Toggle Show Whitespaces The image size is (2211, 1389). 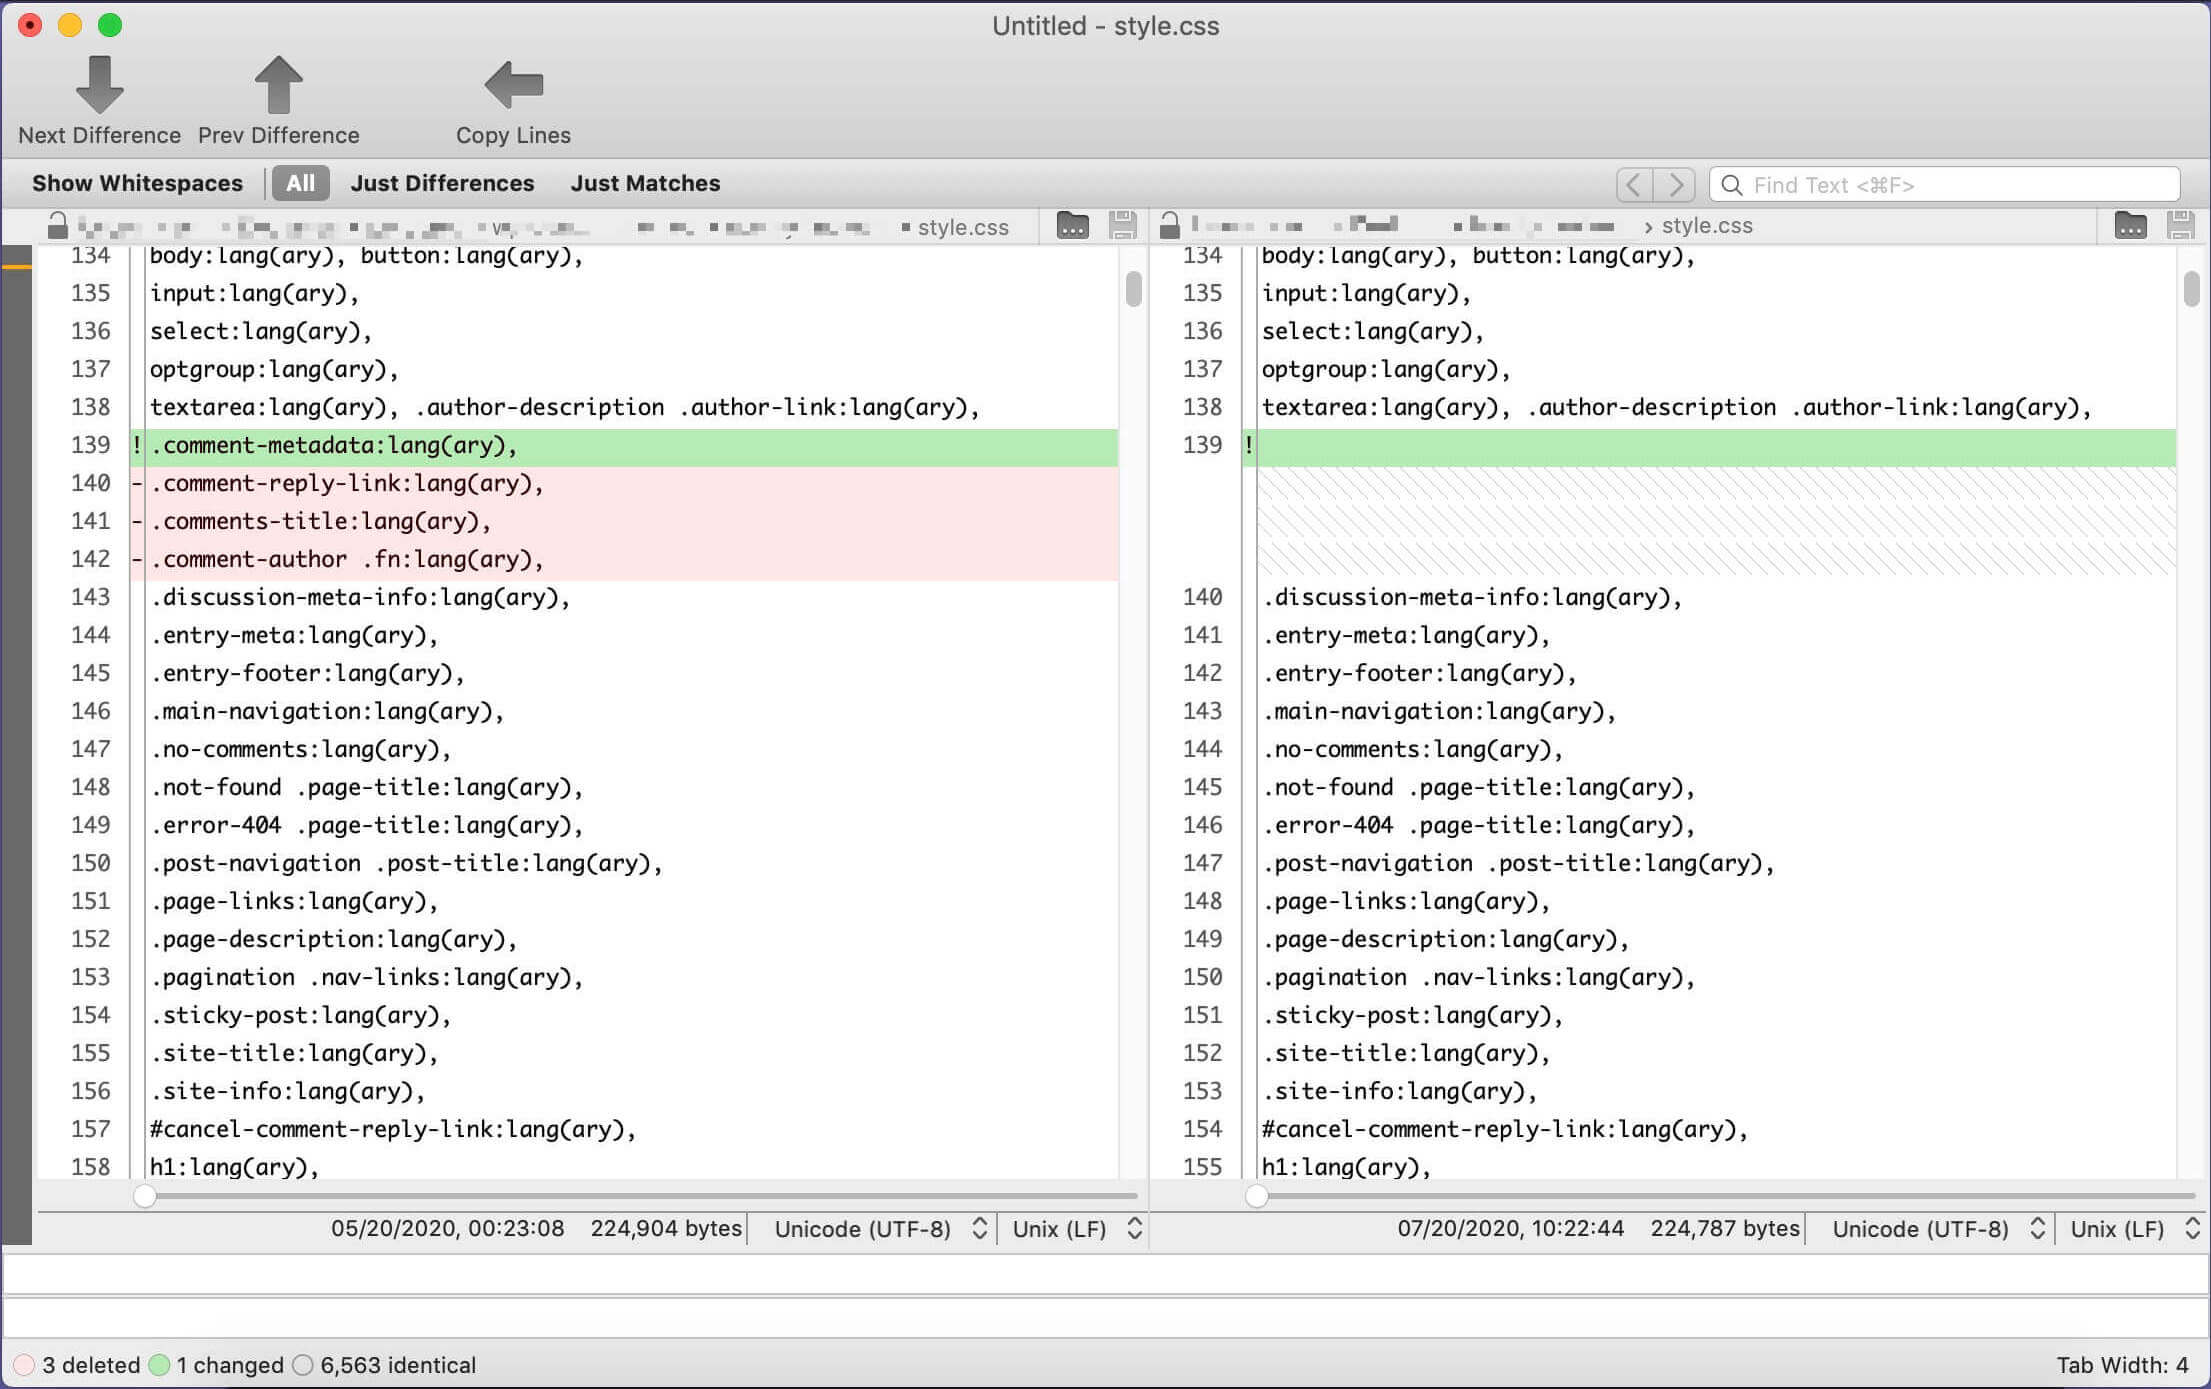[137, 183]
